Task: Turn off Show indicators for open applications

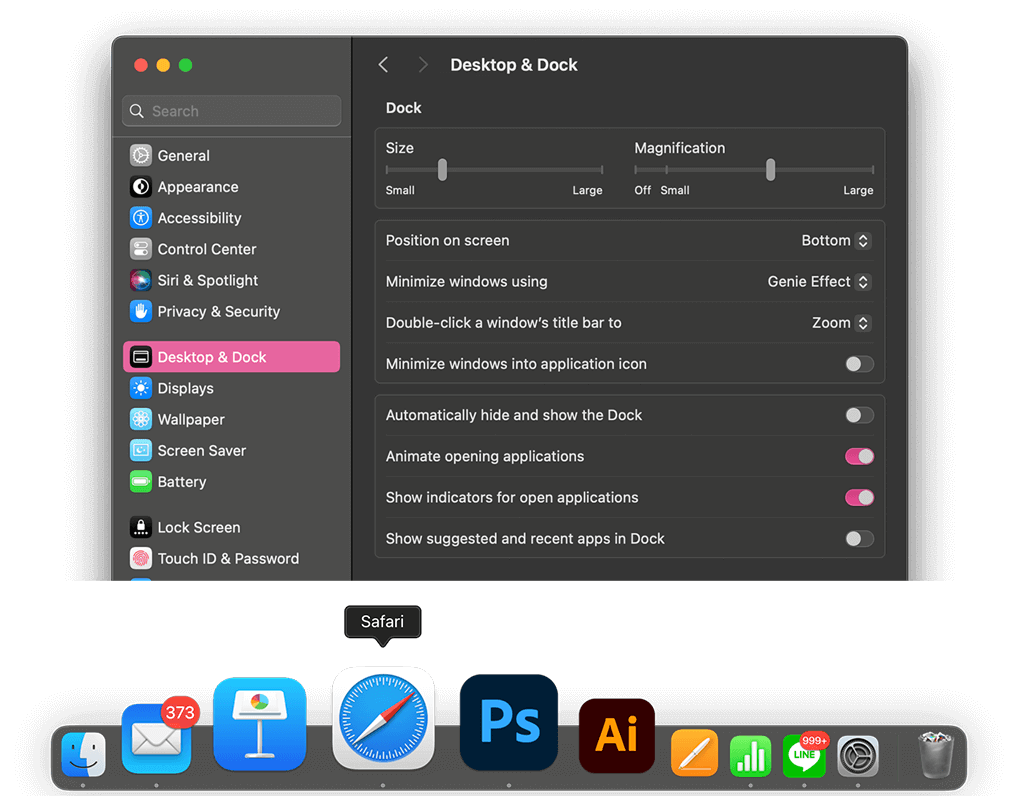Action: click(859, 497)
